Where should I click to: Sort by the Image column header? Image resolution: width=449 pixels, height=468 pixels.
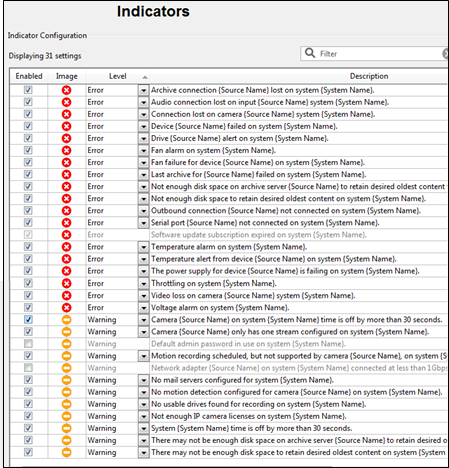67,76
